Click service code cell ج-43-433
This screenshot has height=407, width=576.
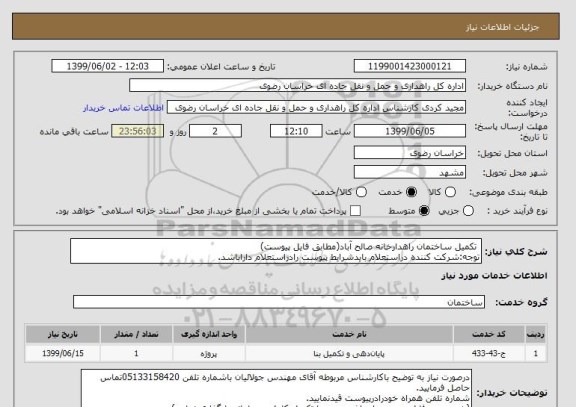point(489,353)
